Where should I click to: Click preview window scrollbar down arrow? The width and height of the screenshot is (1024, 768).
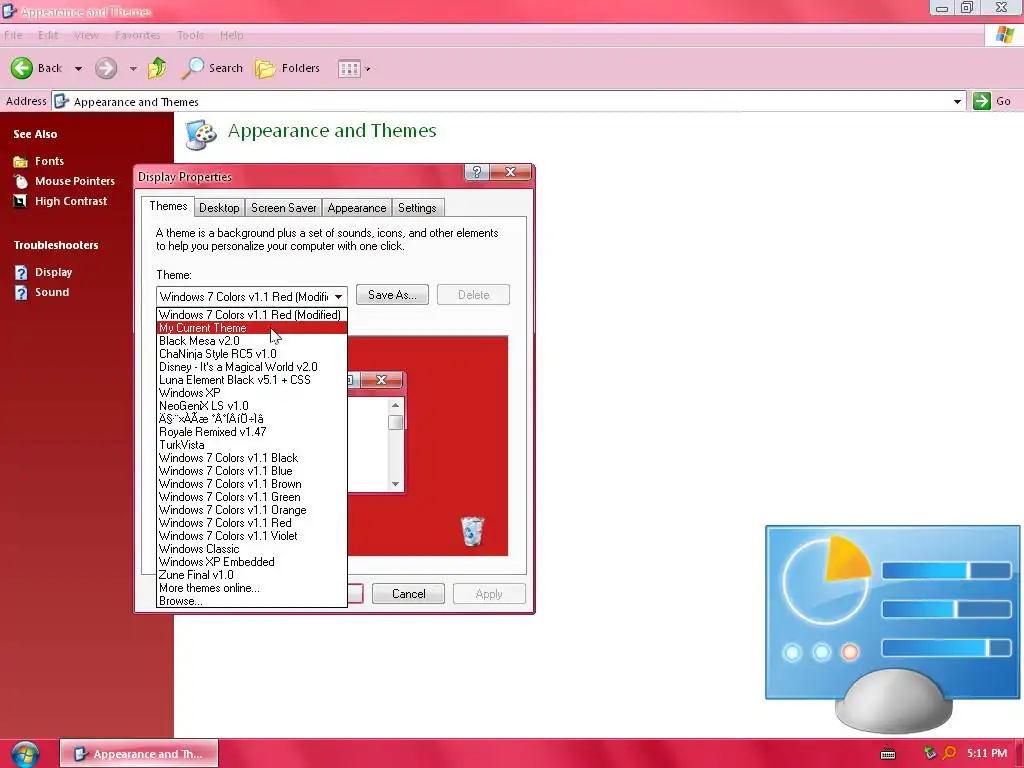pyautogui.click(x=395, y=484)
